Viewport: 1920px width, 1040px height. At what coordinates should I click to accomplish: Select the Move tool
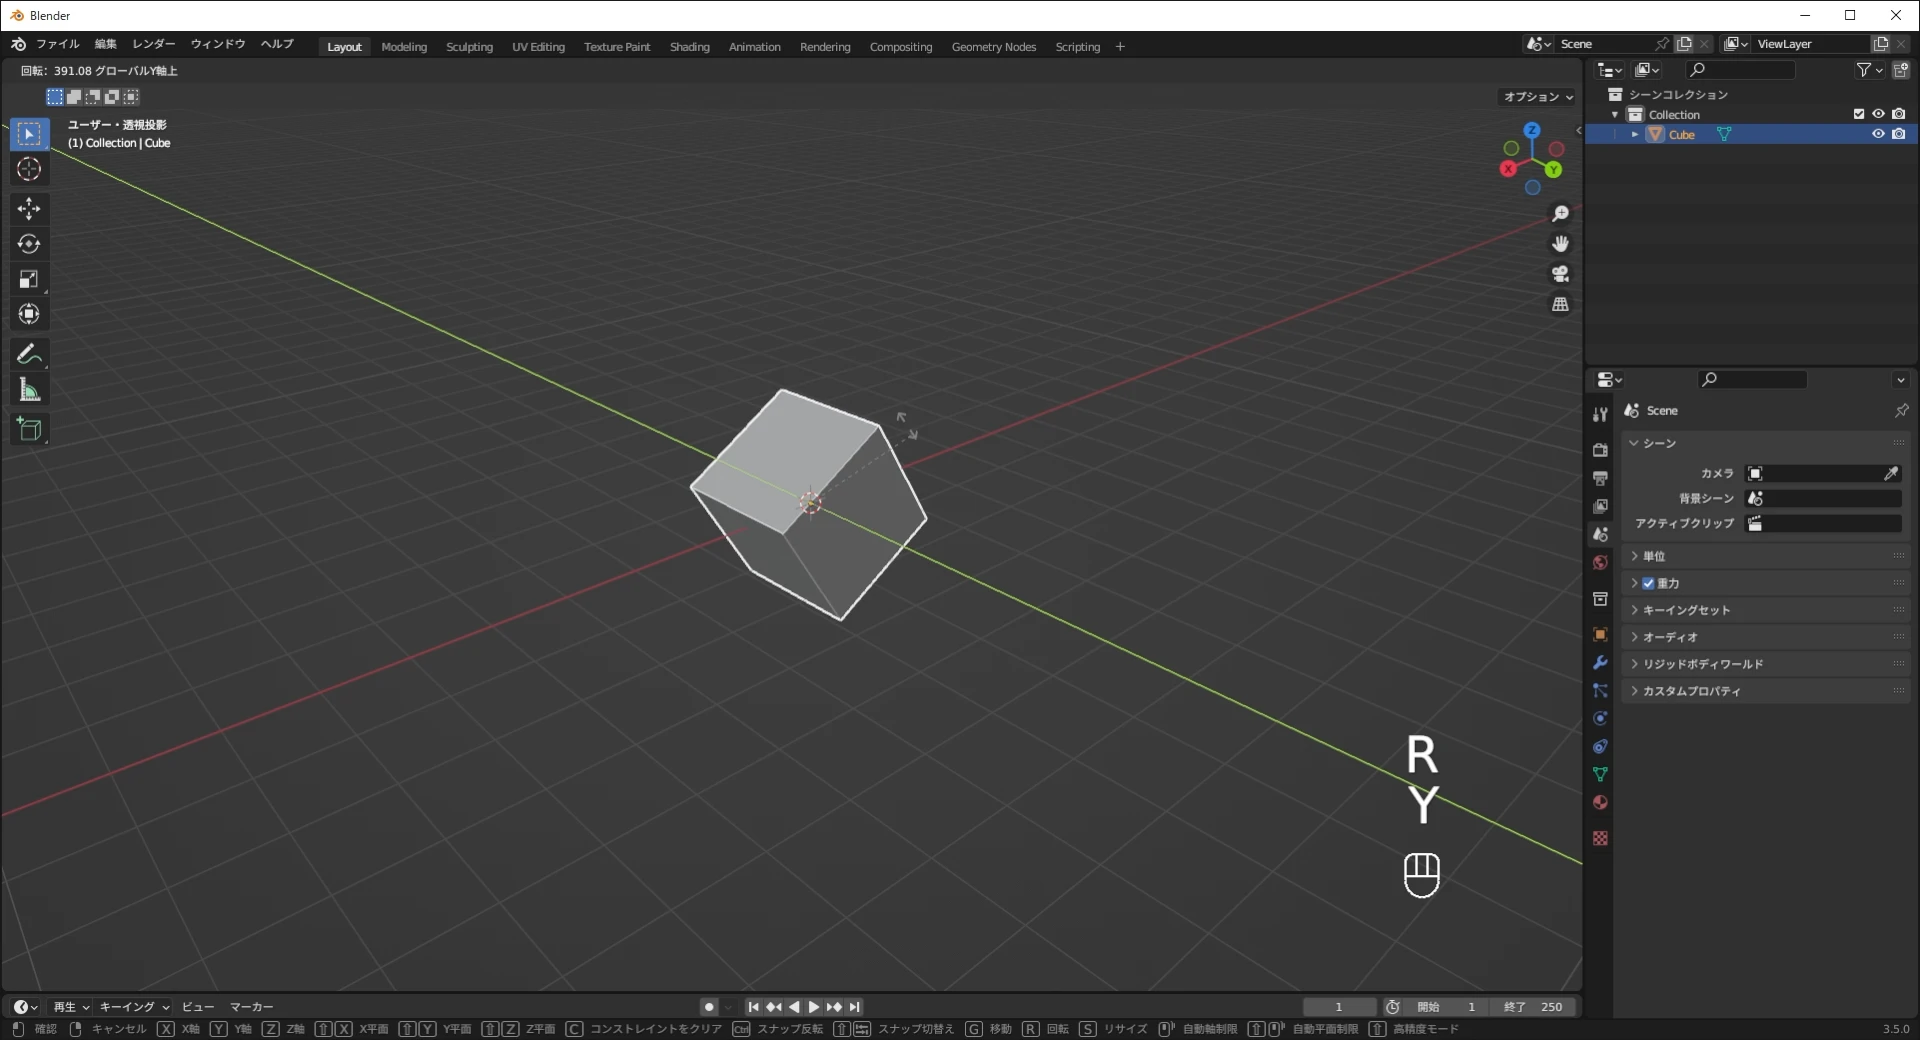click(x=29, y=208)
